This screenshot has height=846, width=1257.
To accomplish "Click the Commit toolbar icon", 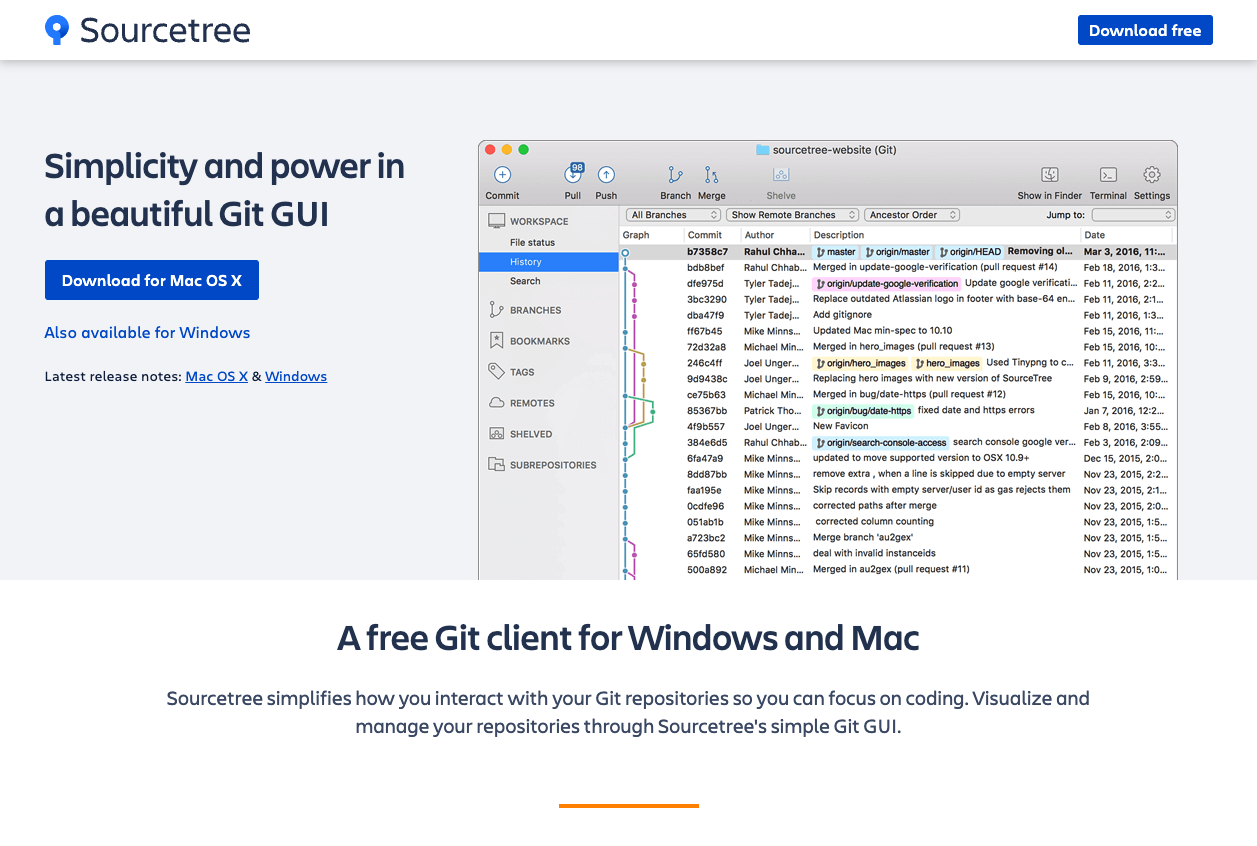I will point(502,175).
